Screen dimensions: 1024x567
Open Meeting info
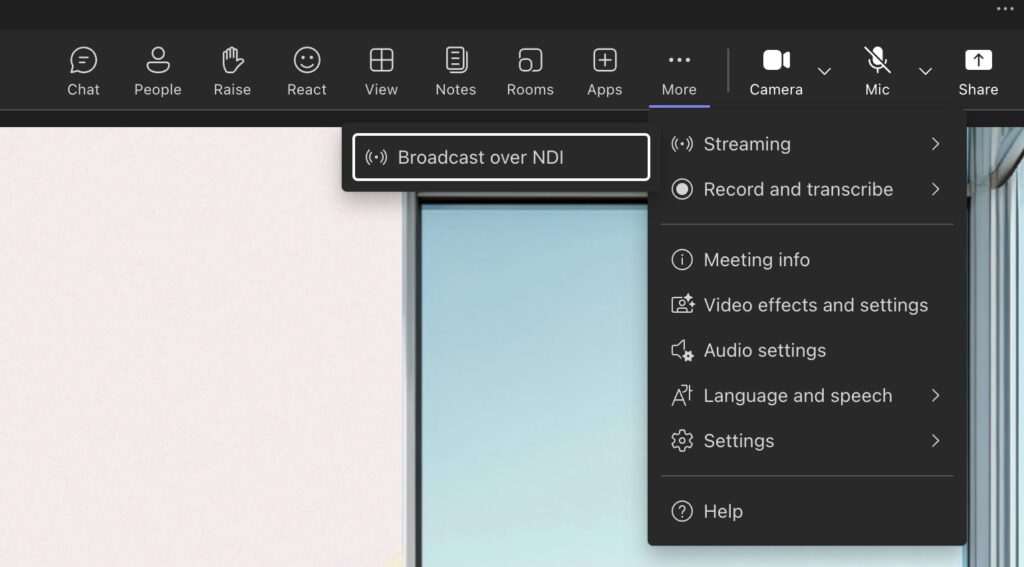point(807,260)
